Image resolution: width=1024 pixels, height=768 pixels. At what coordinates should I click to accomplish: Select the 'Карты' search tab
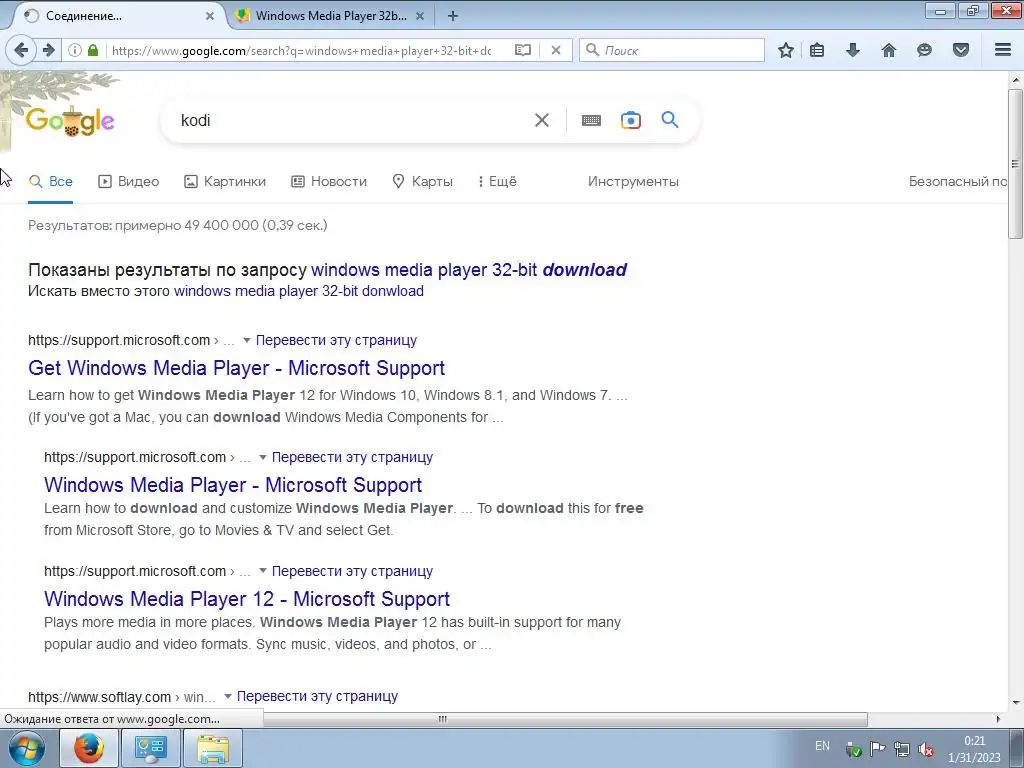pyautogui.click(x=423, y=182)
